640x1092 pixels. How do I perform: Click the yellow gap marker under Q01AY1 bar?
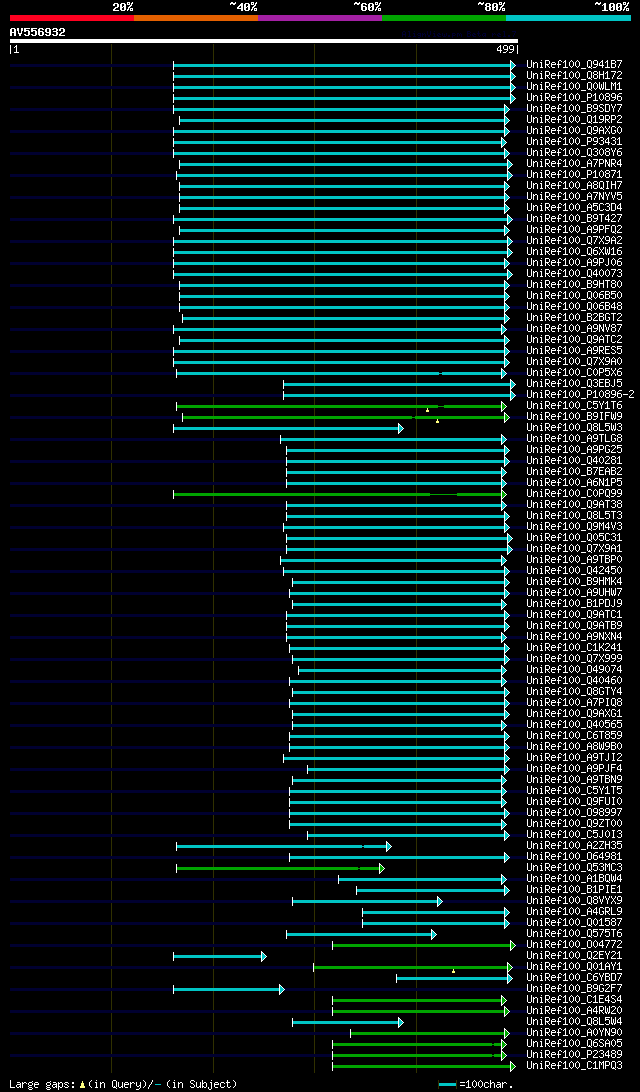453,971
